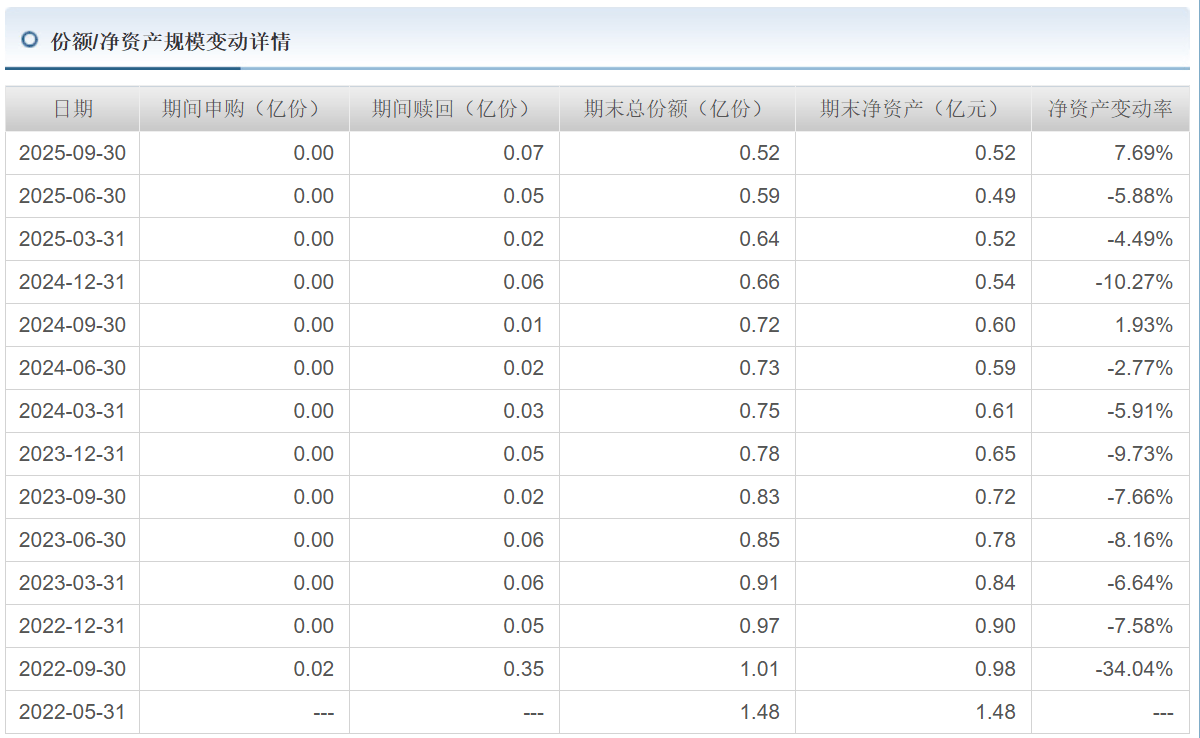
Task: Click the -34.04% change rate value
Action: 1133,669
